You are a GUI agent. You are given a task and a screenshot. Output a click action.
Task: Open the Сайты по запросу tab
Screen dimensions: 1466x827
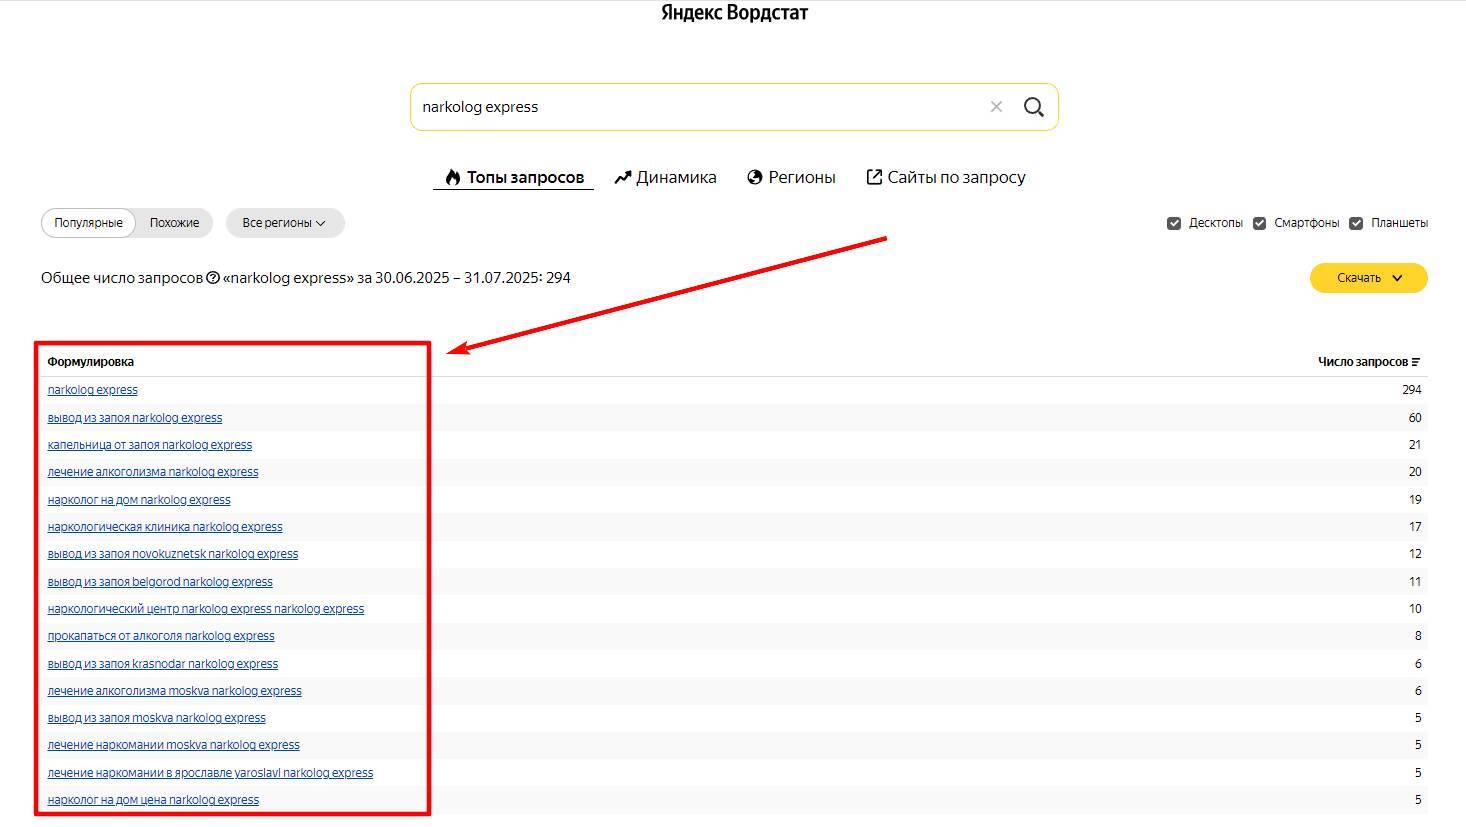point(946,177)
